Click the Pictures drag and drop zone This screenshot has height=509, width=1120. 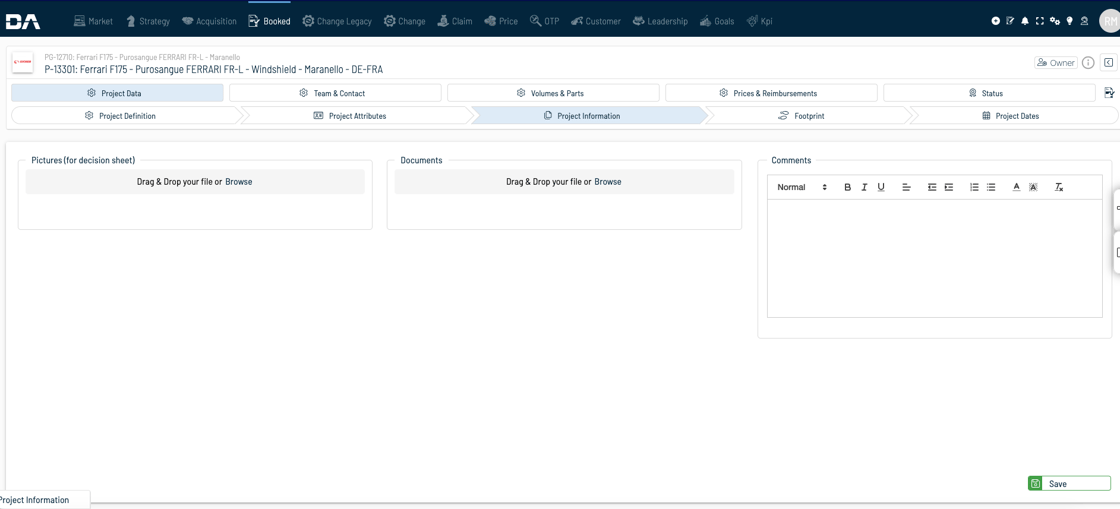tap(195, 182)
